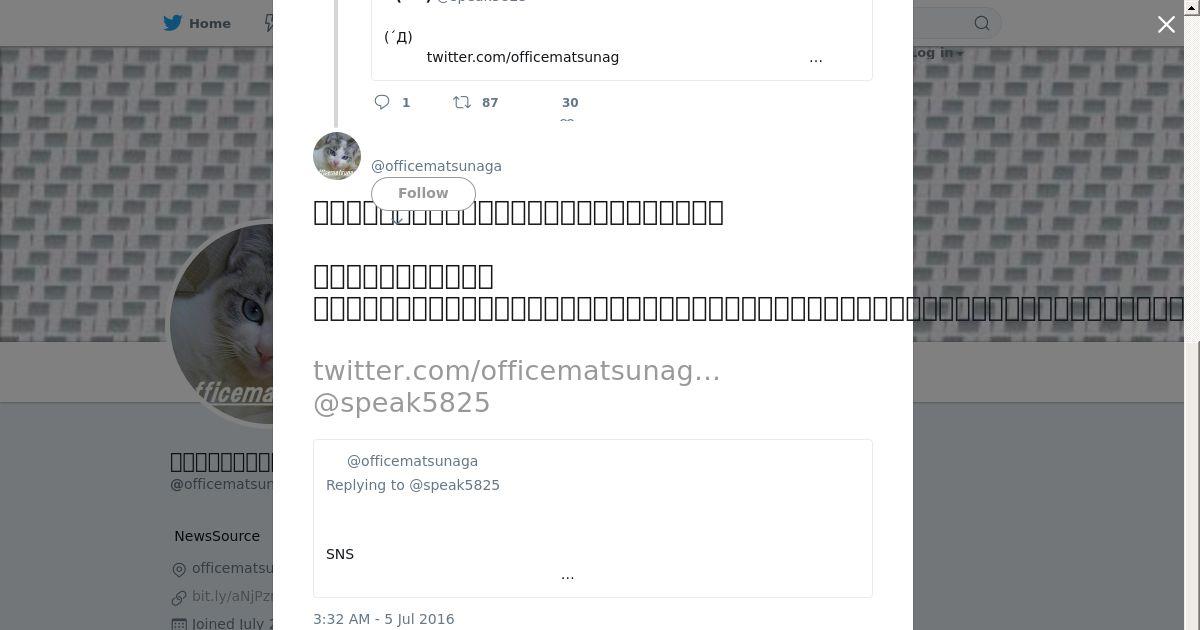Image resolution: width=1200 pixels, height=630 pixels.
Task: Click the calendar icon beside Joined
Action: click(x=179, y=624)
